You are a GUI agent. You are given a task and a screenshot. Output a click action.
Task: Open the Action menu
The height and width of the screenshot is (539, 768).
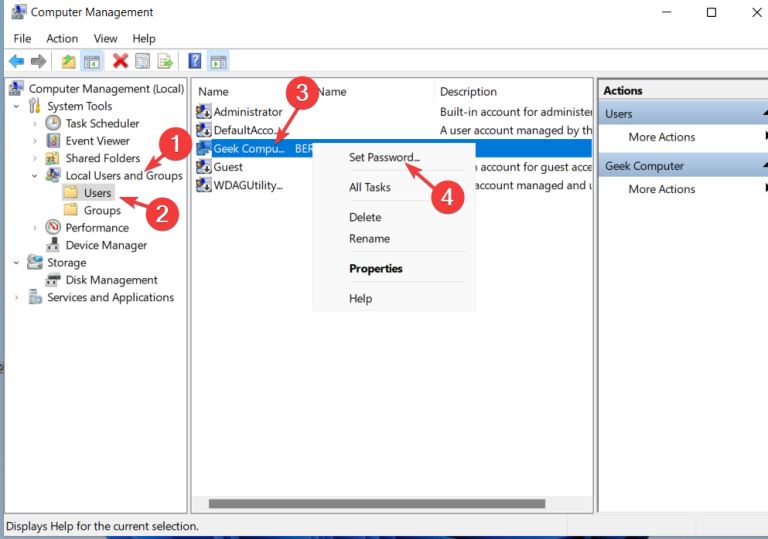62,38
